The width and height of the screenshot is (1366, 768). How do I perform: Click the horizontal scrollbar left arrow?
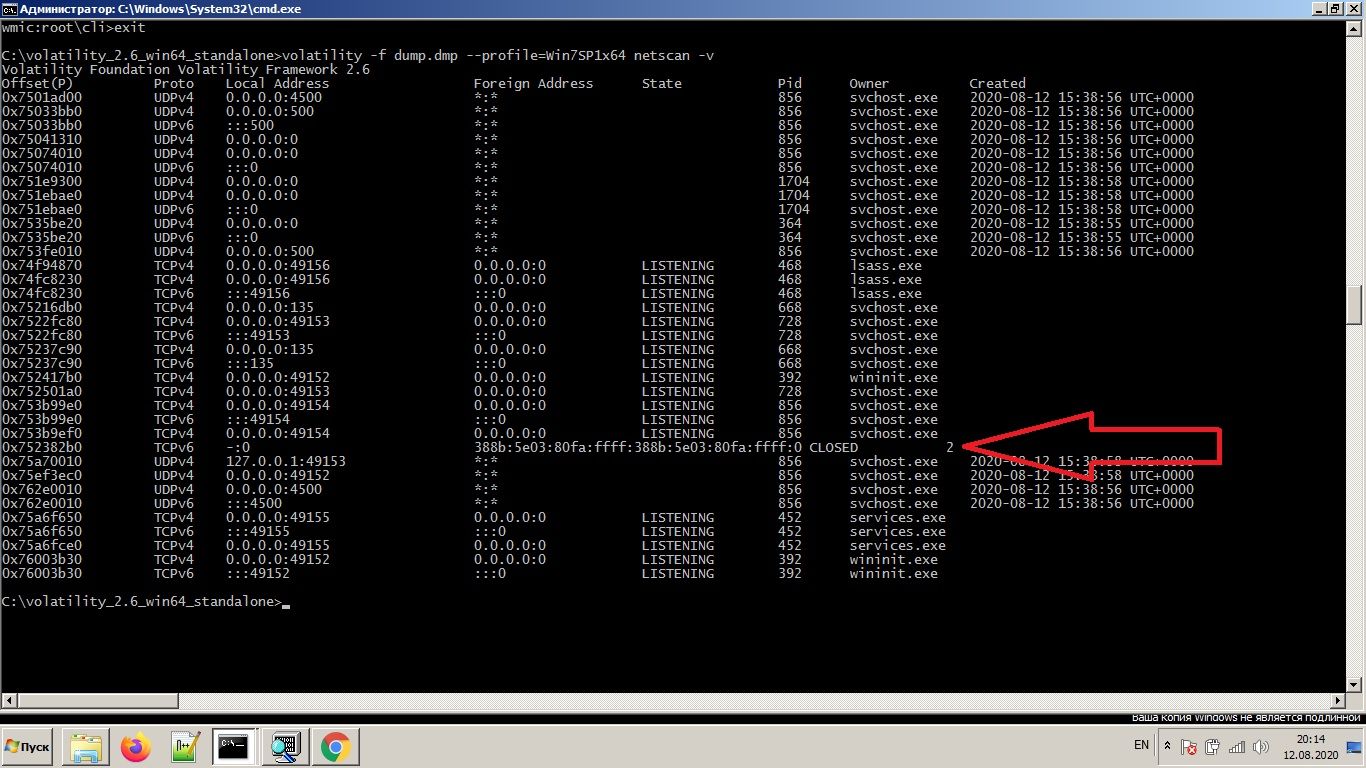pos(9,701)
